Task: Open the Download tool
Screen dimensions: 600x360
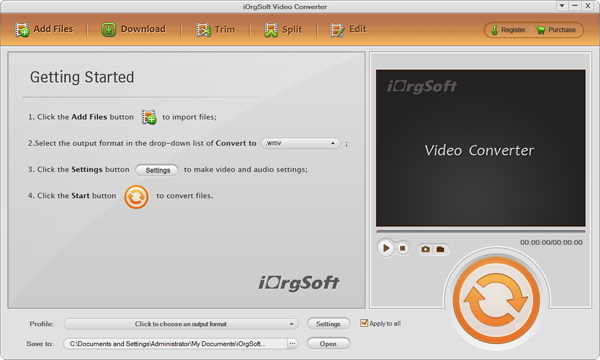Action: point(133,29)
